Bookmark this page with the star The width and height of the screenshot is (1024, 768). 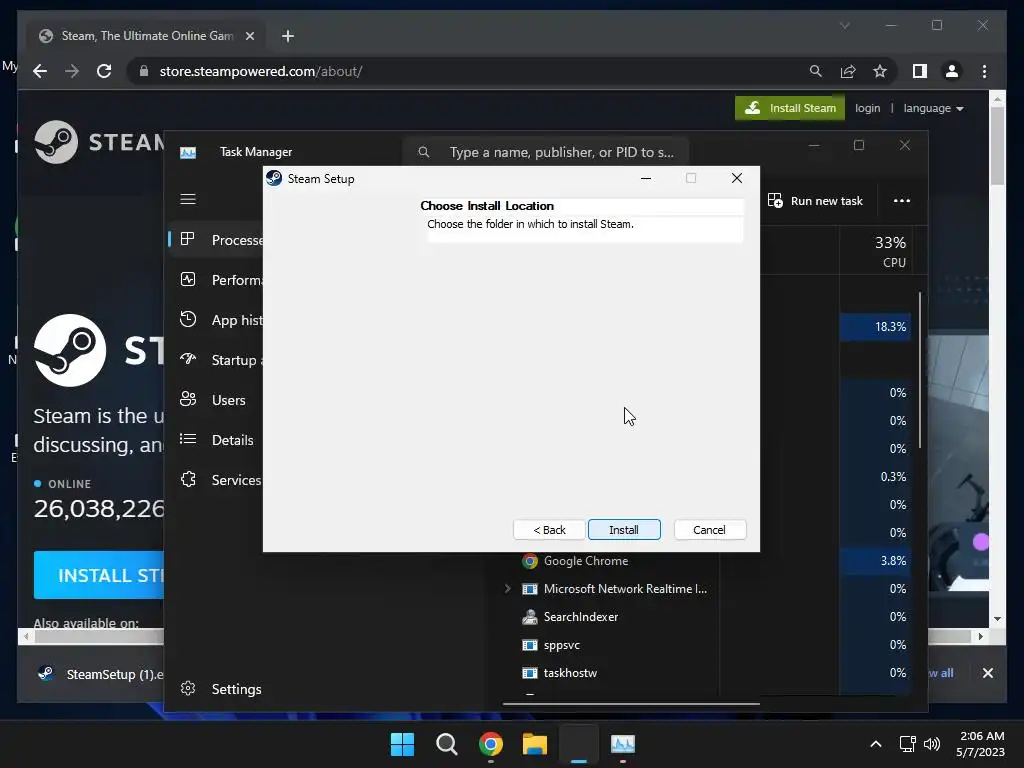point(880,71)
